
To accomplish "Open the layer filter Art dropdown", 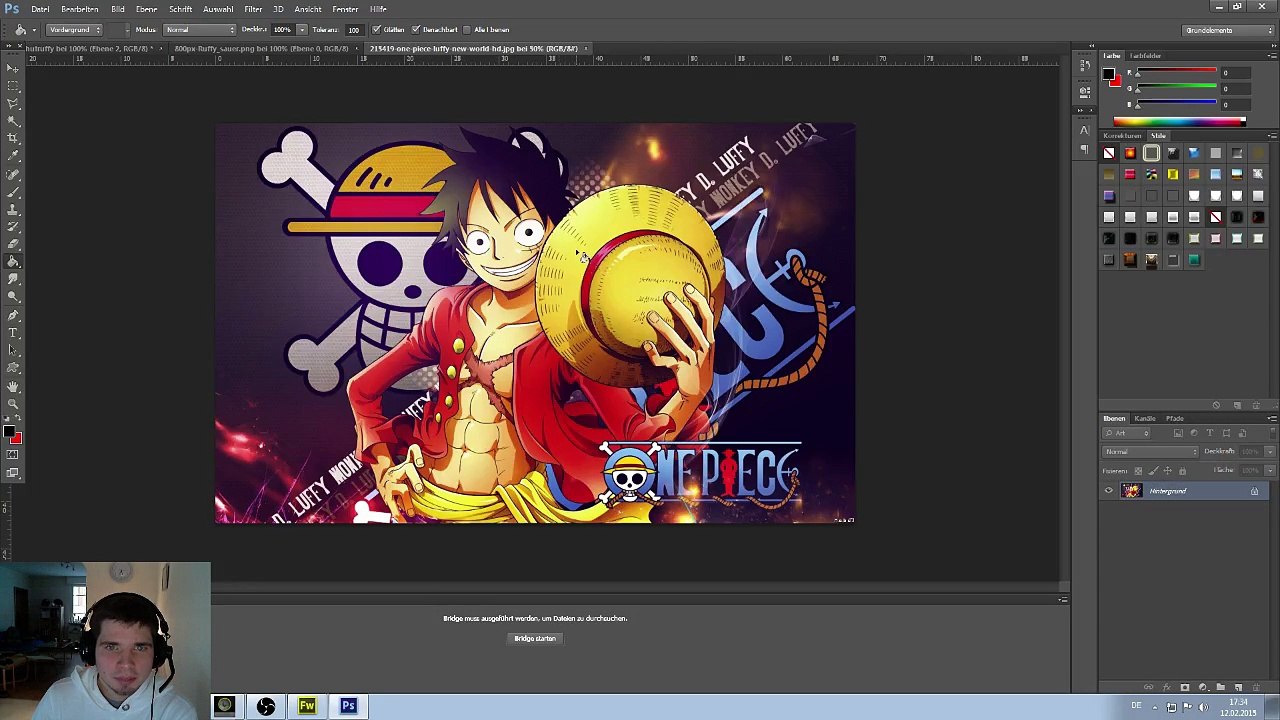I will pos(1126,433).
